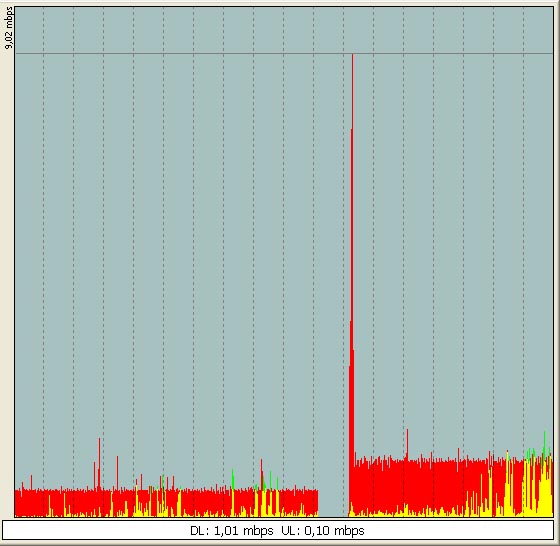Select the tallest red spike in left traffic block
The height and width of the screenshot is (546, 560).
click(x=99, y=462)
